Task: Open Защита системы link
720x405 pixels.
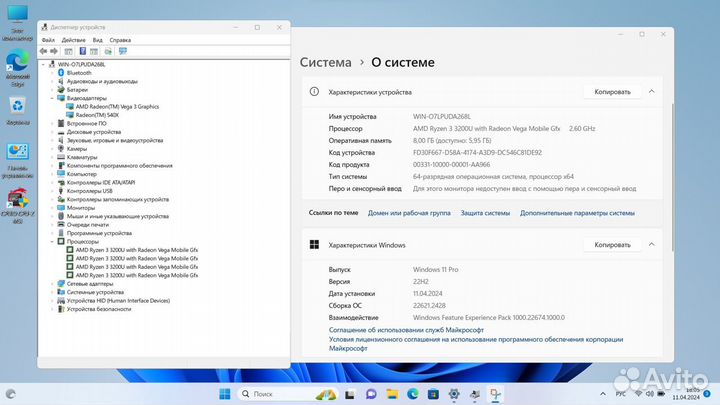Action: click(485, 213)
